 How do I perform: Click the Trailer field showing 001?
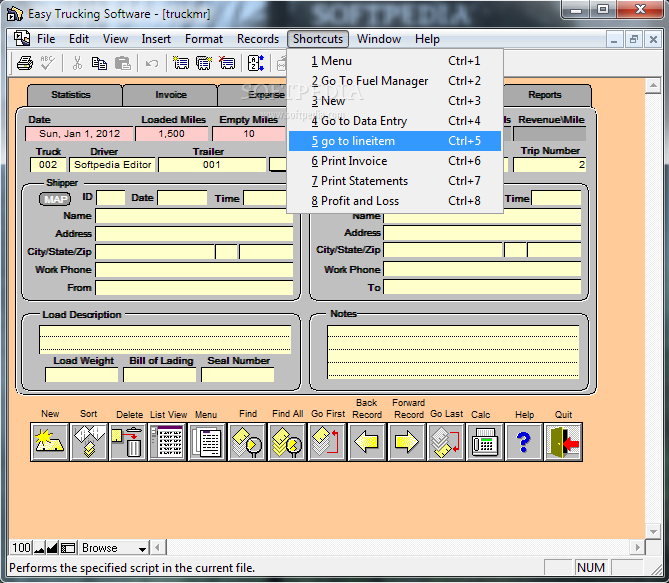point(212,165)
